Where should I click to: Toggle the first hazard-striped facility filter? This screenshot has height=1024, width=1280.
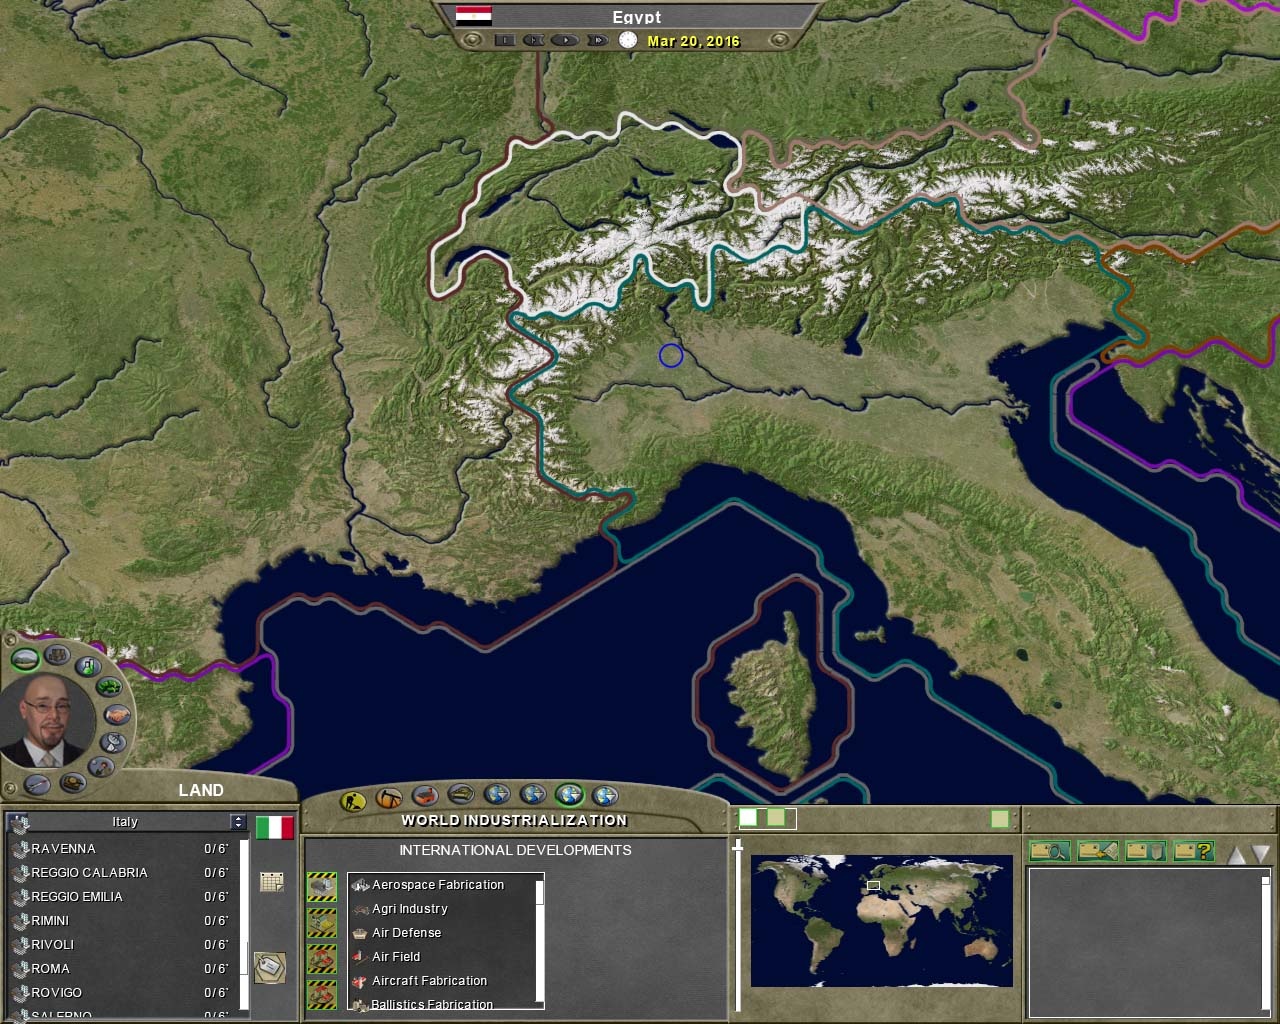322,886
